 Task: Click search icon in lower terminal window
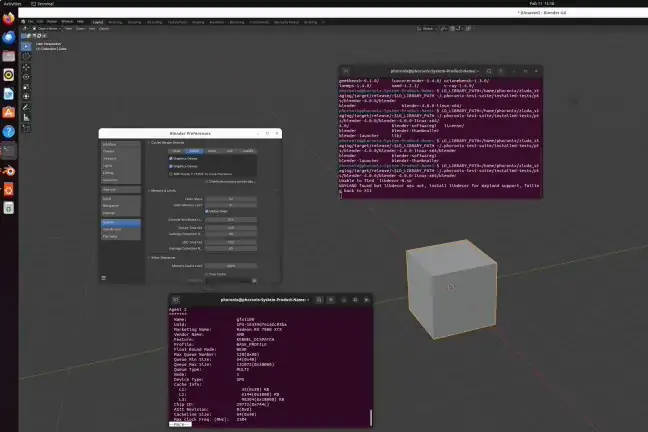click(319, 300)
